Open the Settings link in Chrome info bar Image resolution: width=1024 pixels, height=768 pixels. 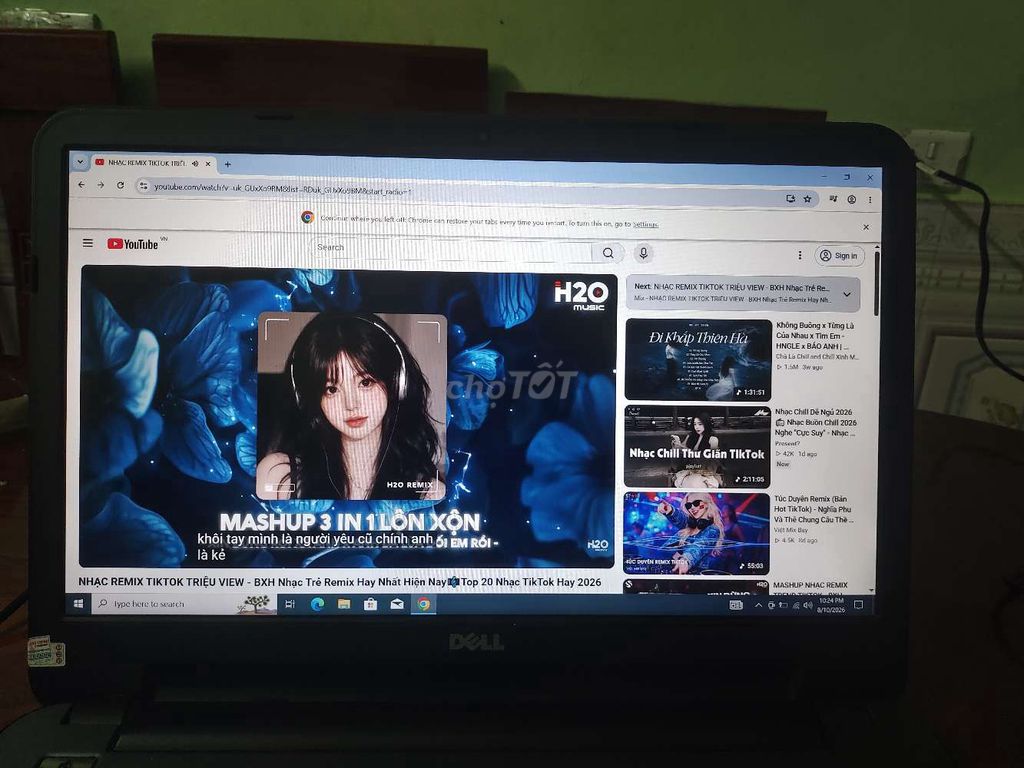click(645, 225)
